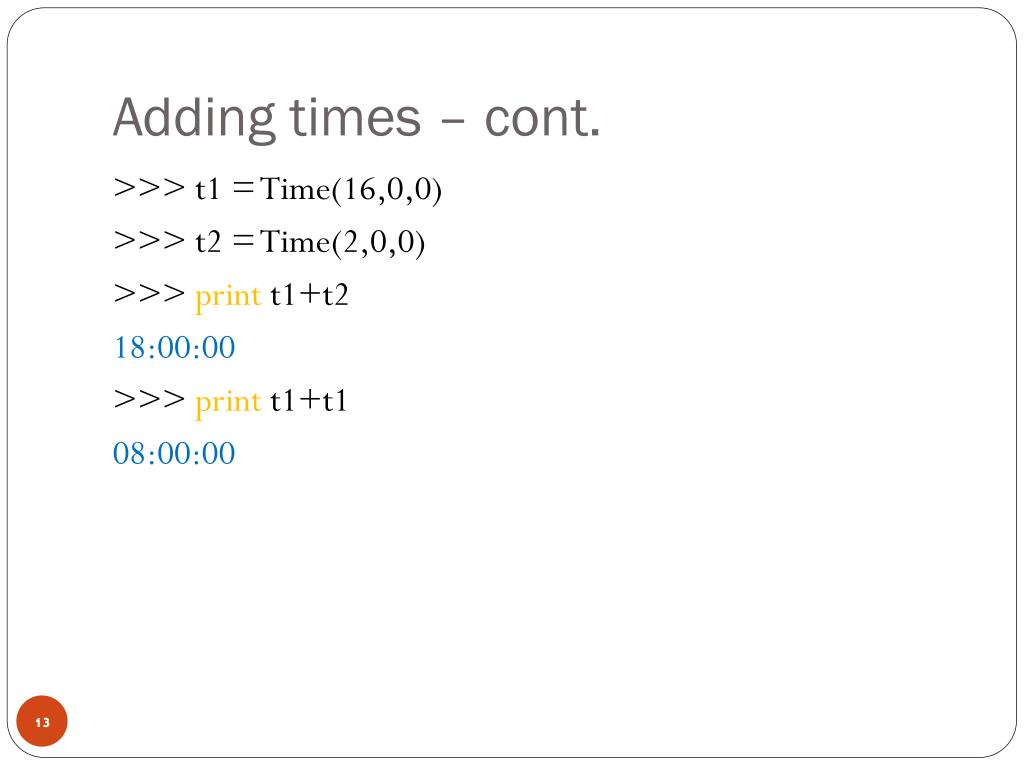Click the '>>>' prompt before print t1+t1
Image resolution: width=1024 pixels, height=768 pixels.
(x=150, y=400)
